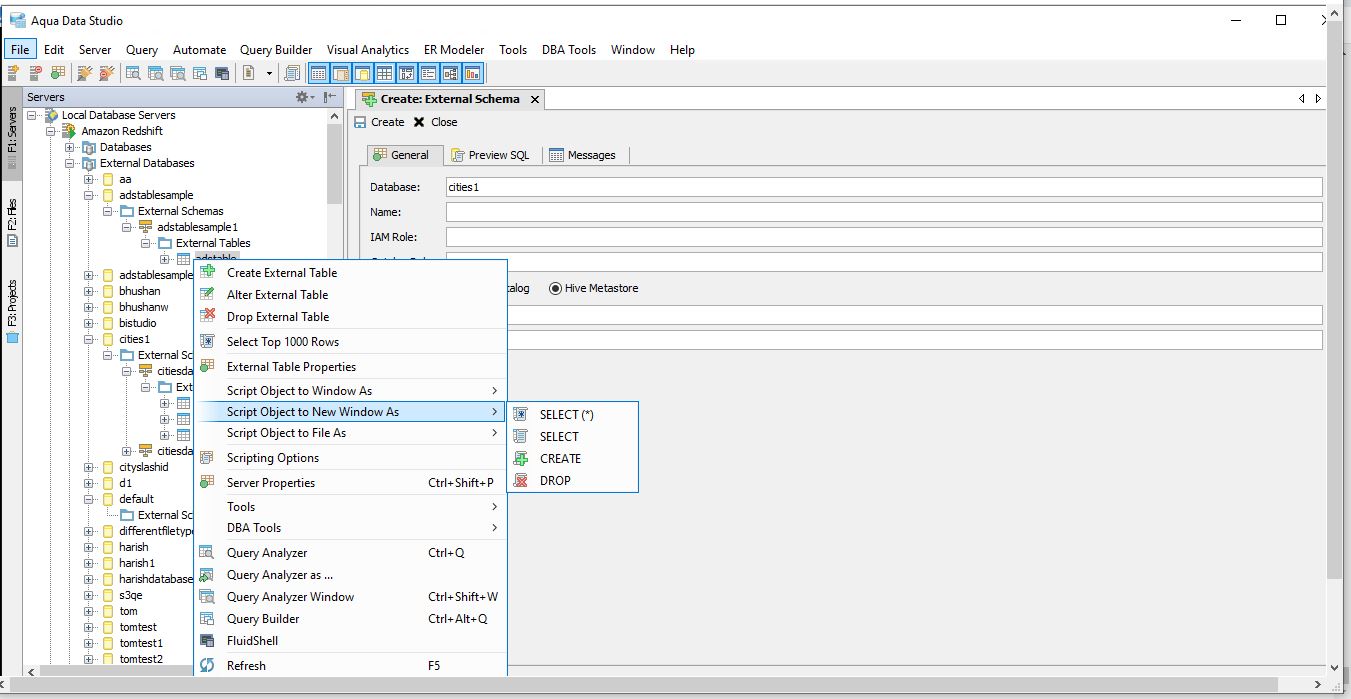
Task: Select the harishdatabase tree item
Action: point(155,579)
